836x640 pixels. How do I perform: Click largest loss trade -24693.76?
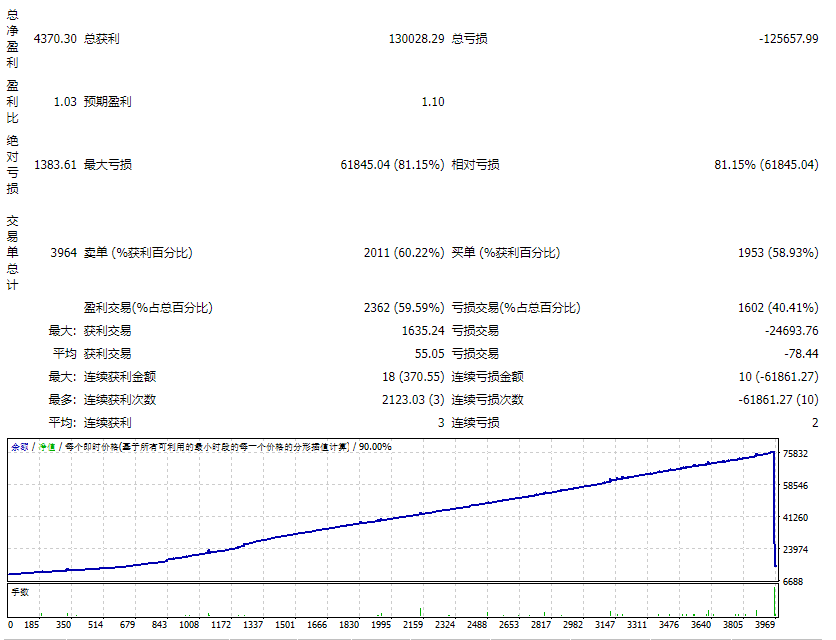[x=792, y=331]
